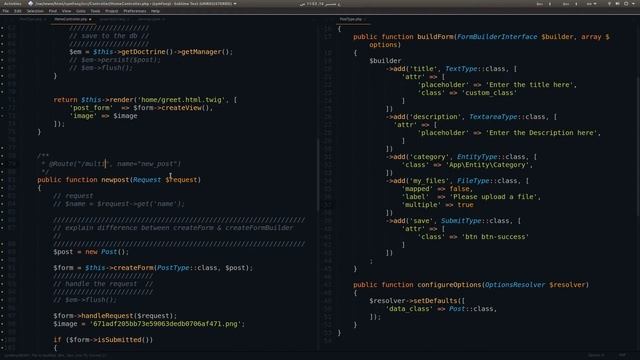Click the '// $em->persist($post);' comment
Screen dimensions: 640x360
[x=115, y=60]
